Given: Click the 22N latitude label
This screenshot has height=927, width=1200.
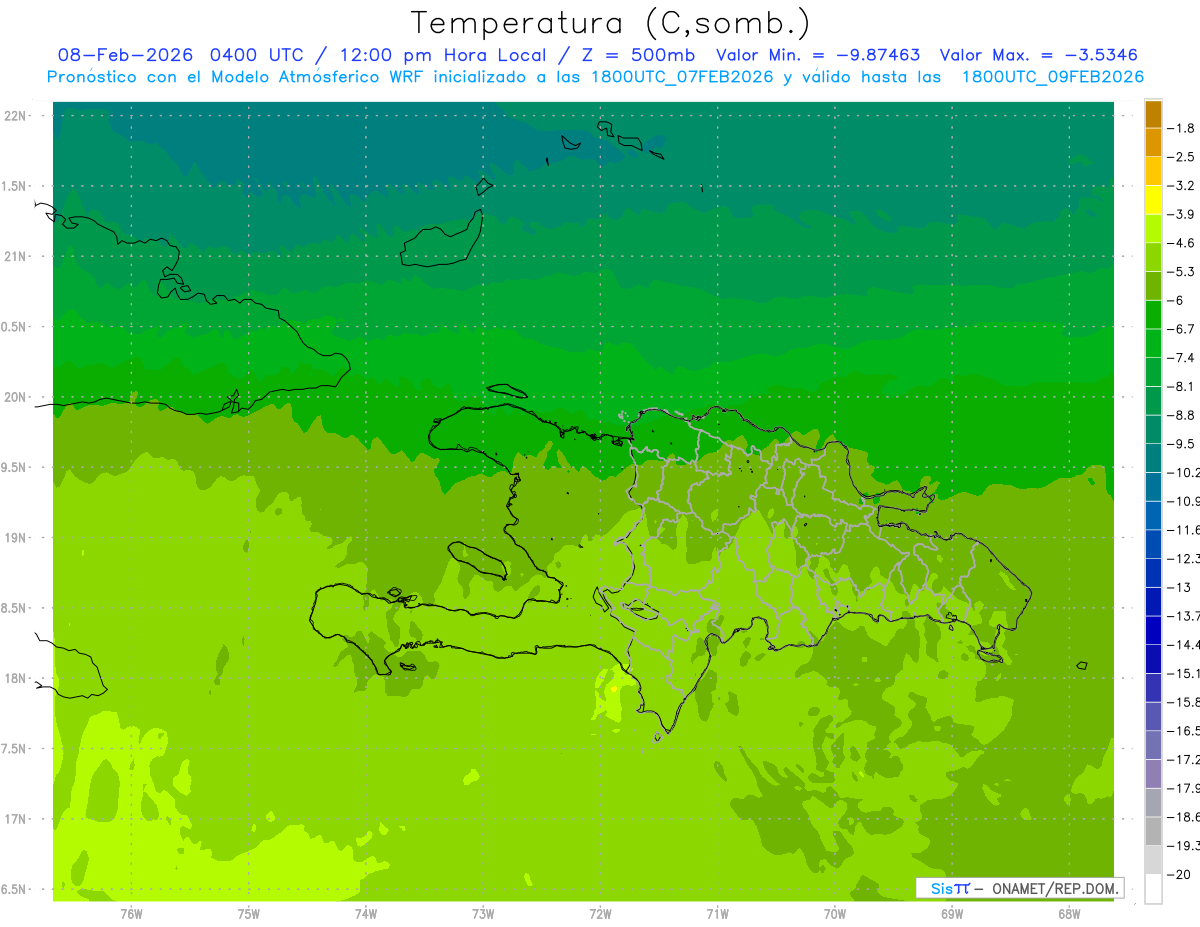Looking at the screenshot, I should pyautogui.click(x=15, y=116).
